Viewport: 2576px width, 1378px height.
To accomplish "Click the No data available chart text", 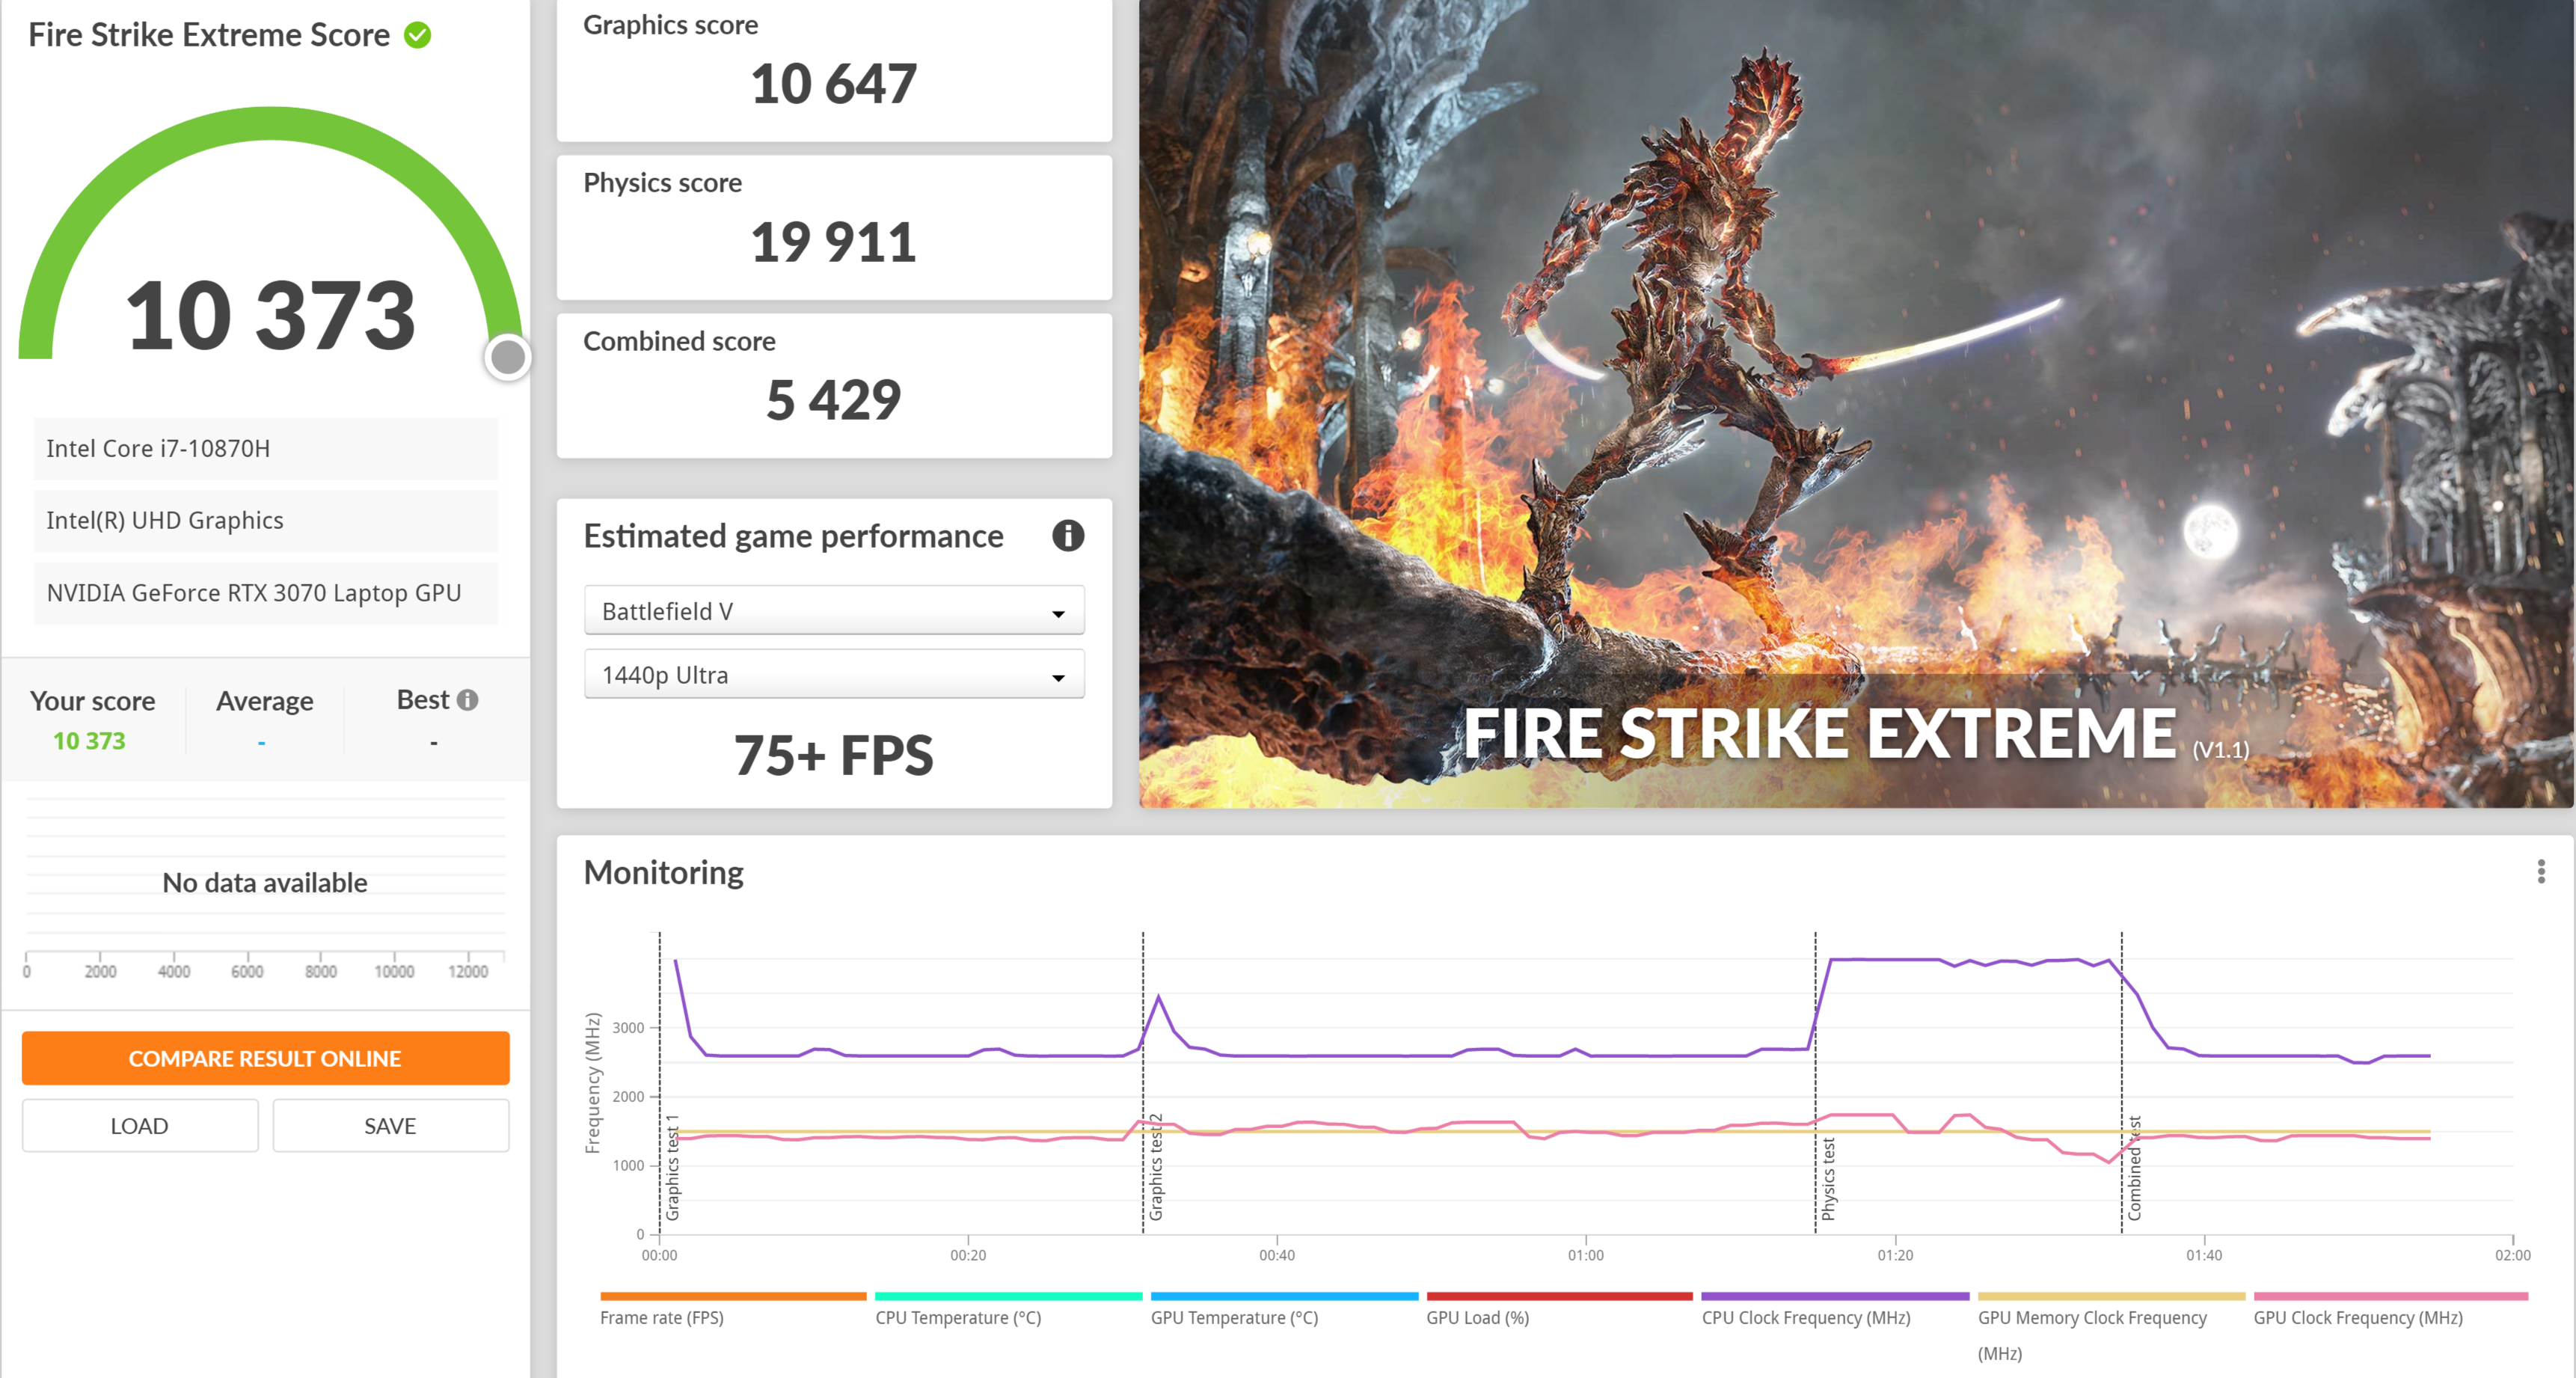I will tap(265, 883).
